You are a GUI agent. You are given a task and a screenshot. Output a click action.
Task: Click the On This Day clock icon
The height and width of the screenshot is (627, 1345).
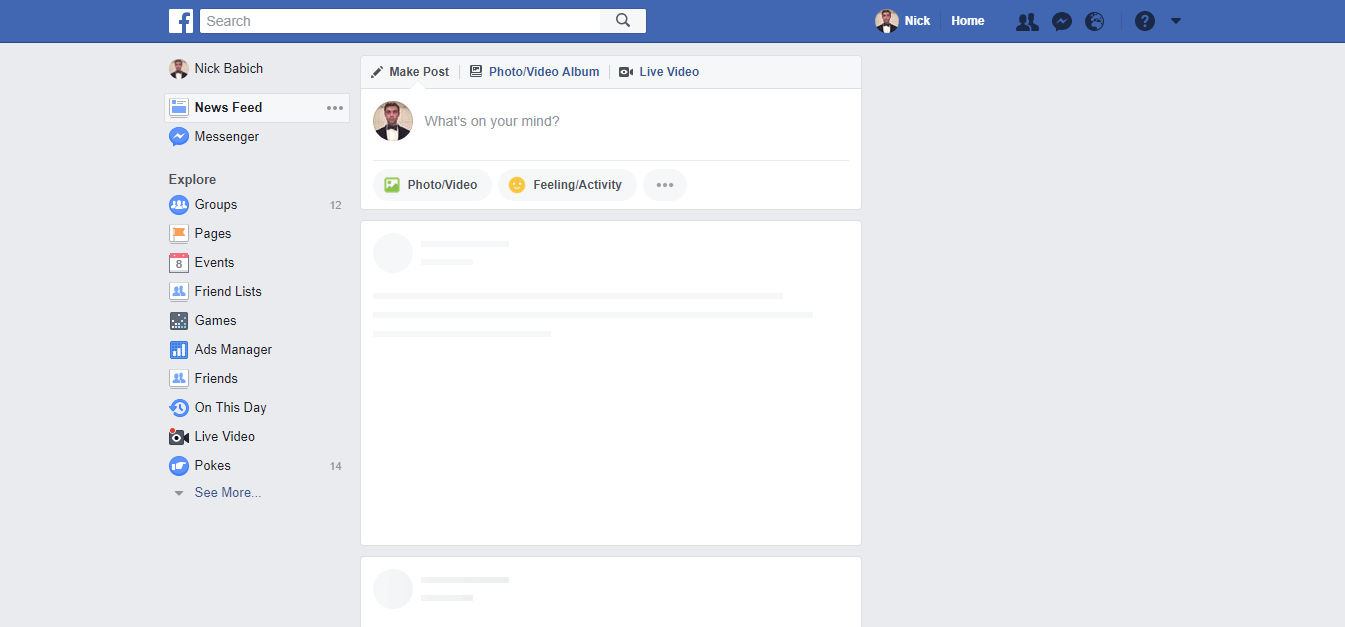click(179, 408)
